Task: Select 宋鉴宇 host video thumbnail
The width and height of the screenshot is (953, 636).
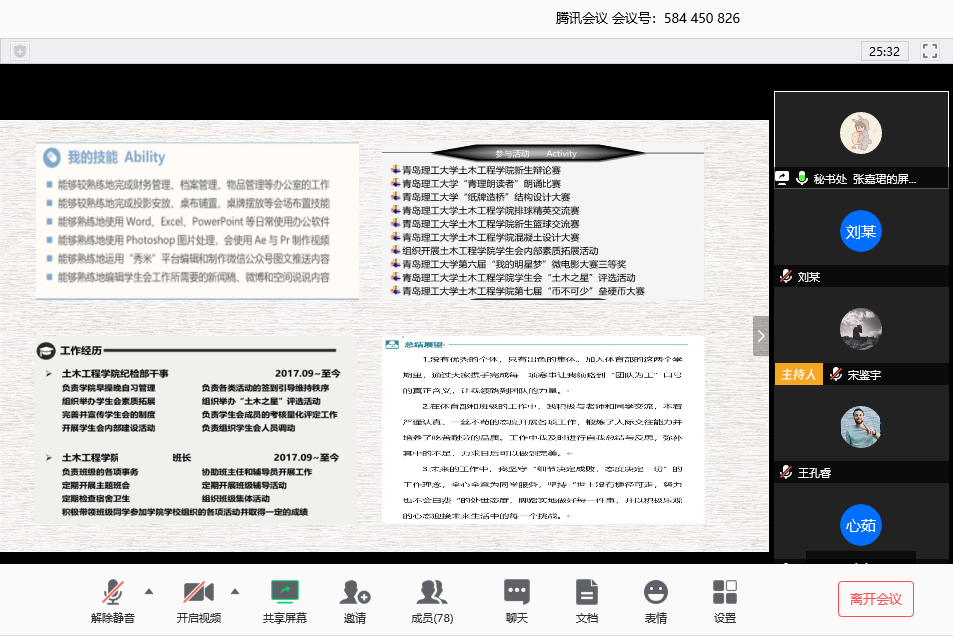Action: tap(860, 329)
